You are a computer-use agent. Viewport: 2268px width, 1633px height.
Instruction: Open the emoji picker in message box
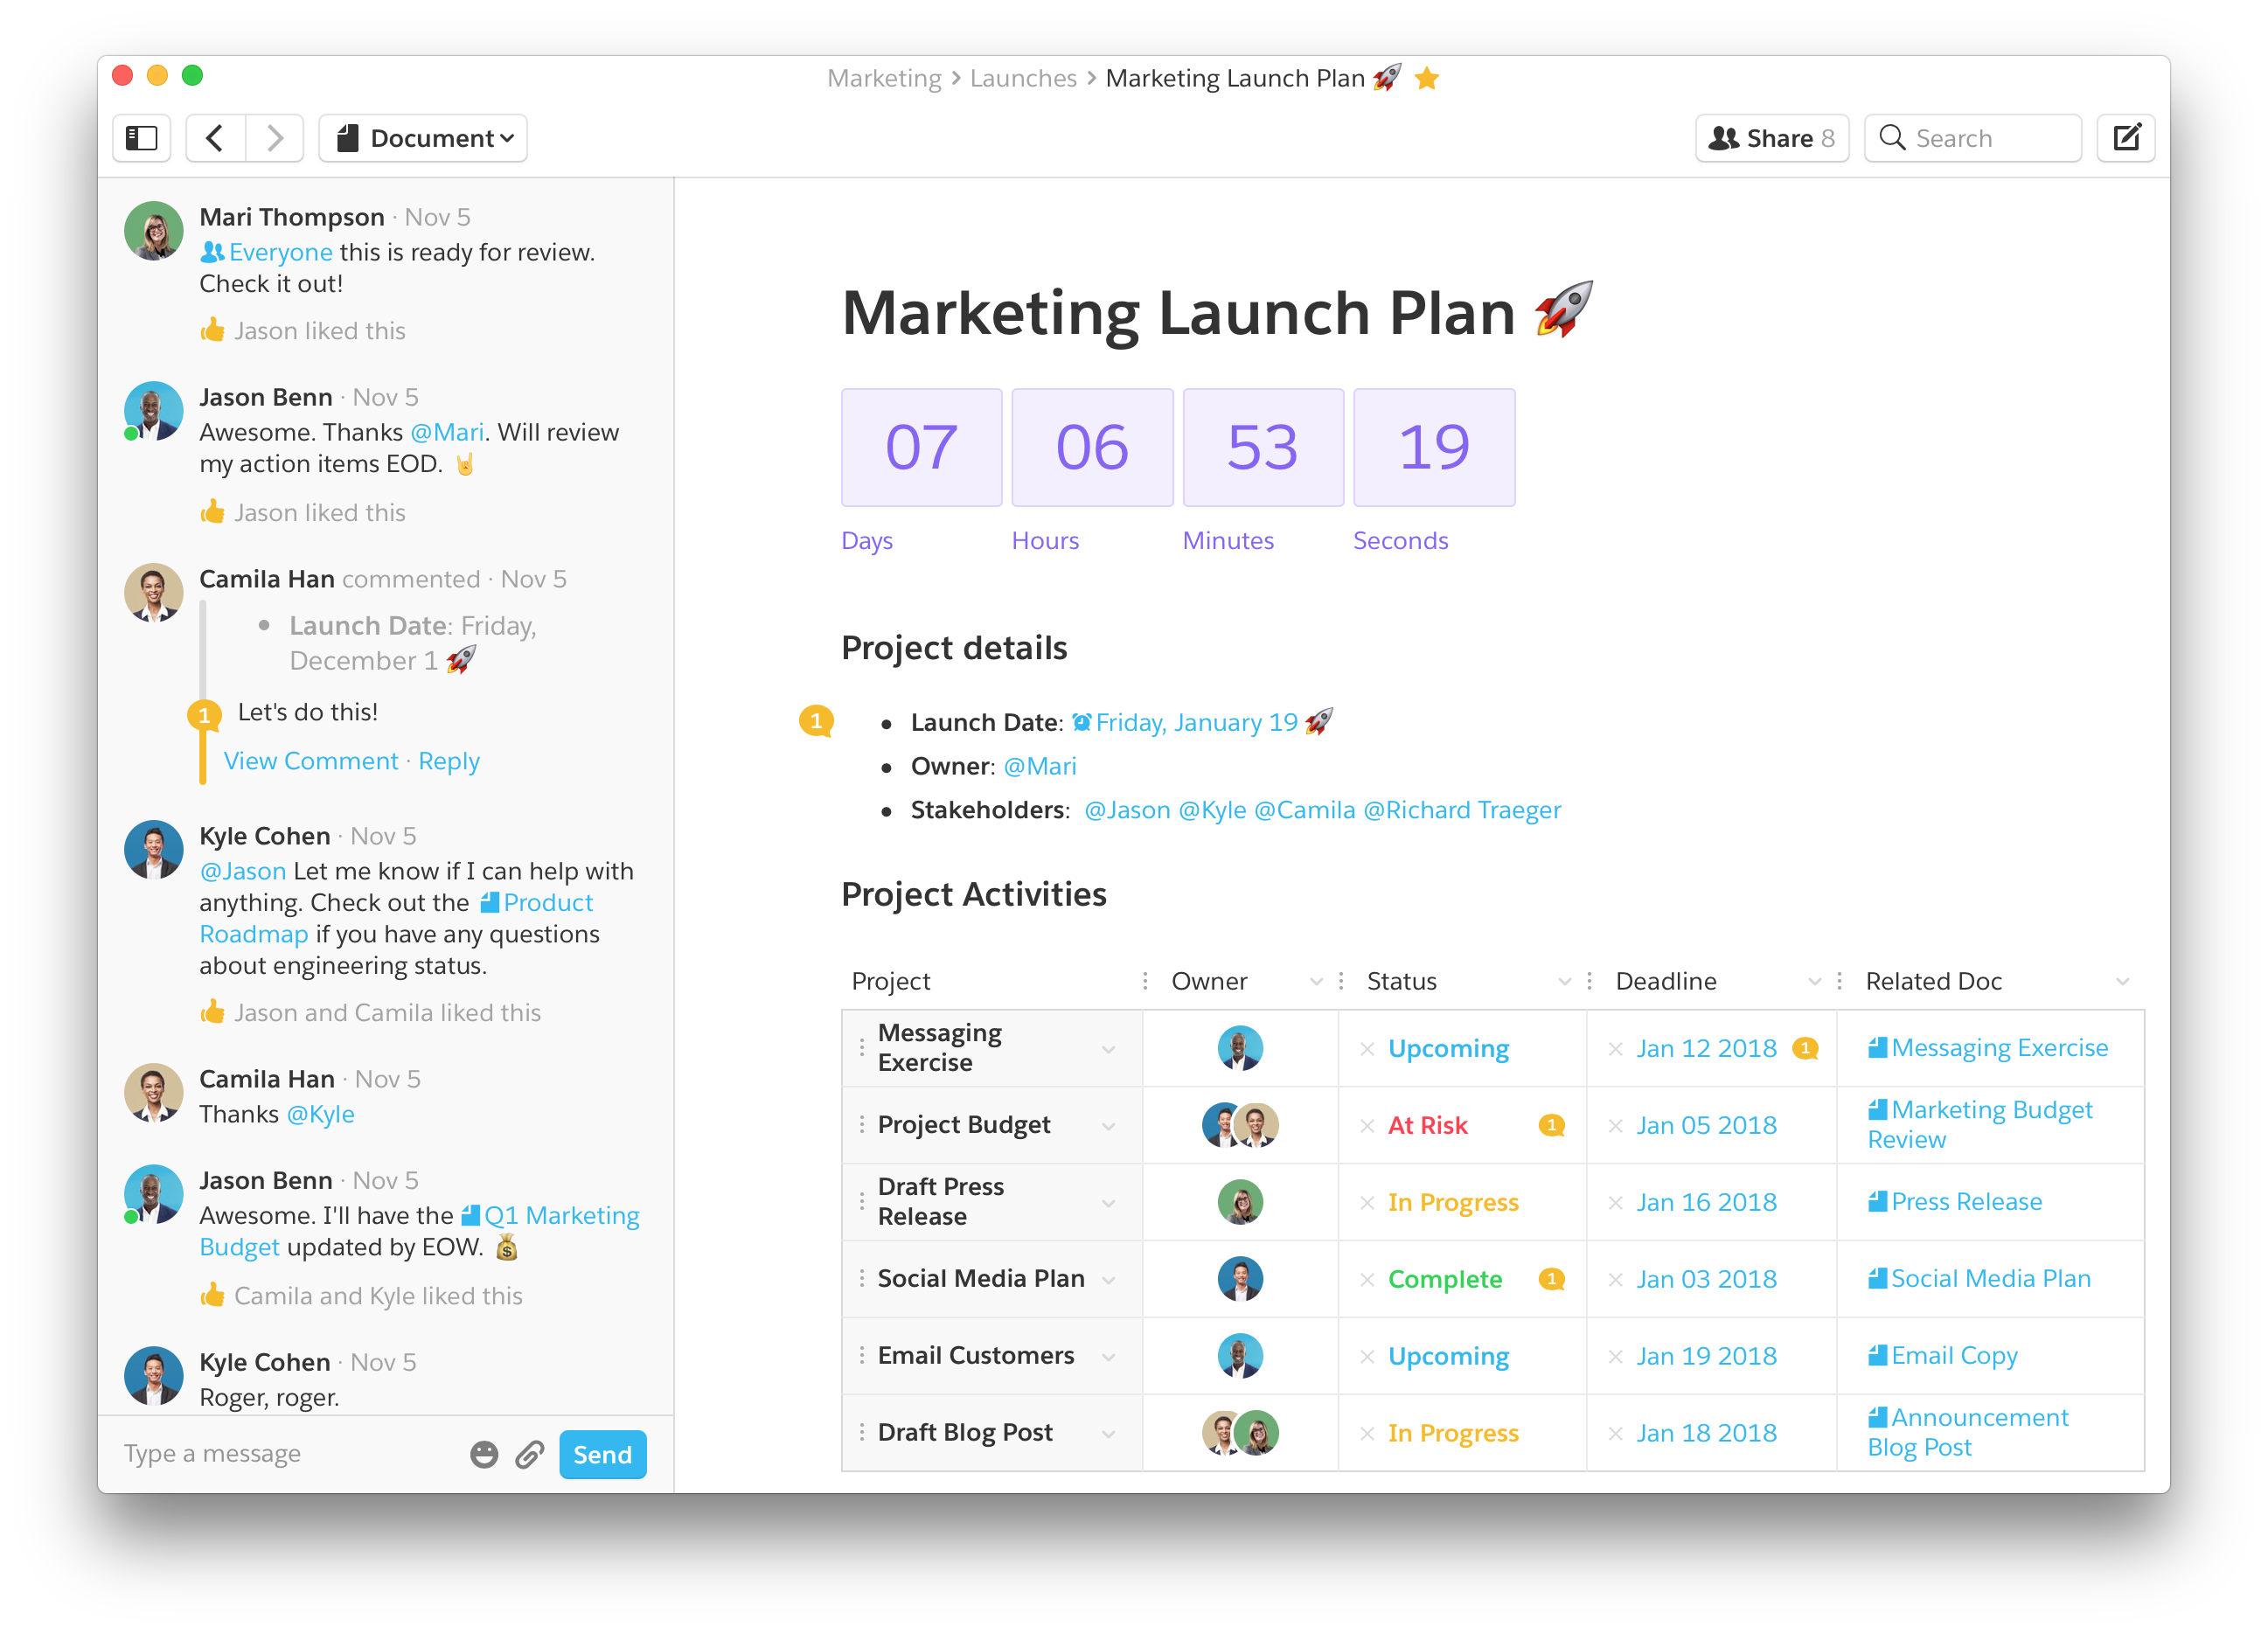484,1454
